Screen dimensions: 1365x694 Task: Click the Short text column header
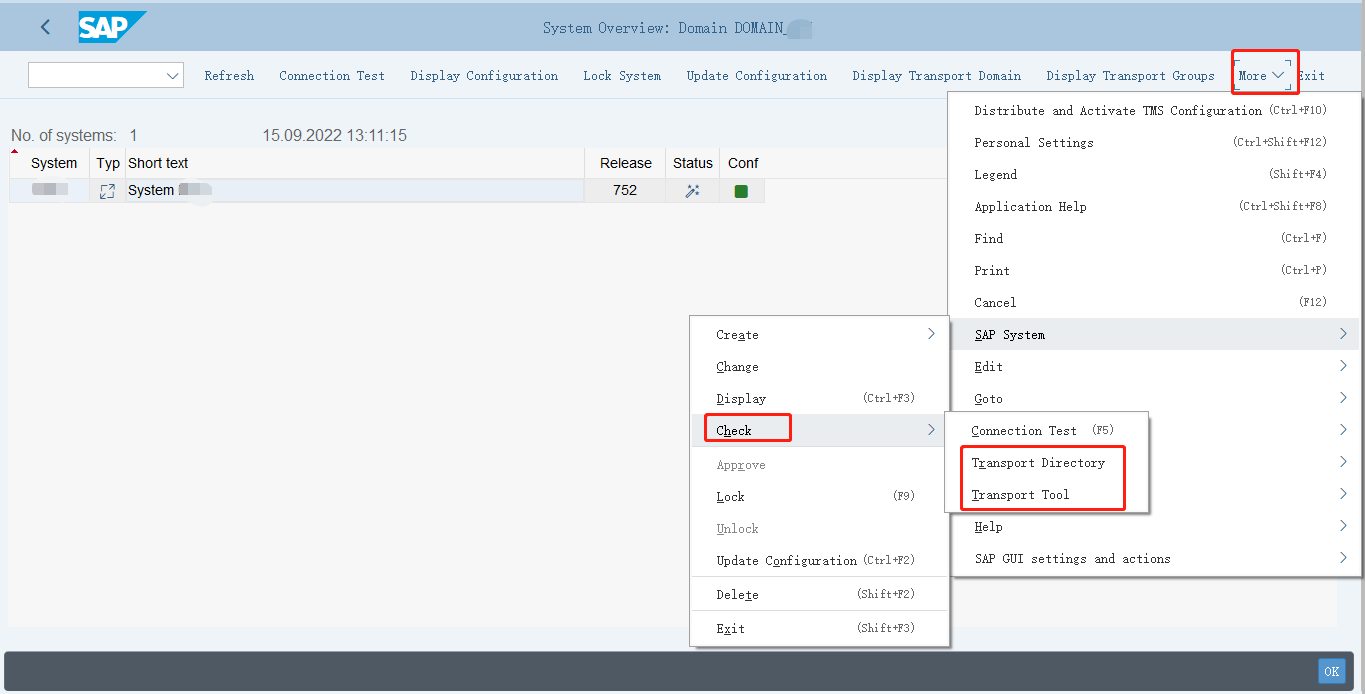click(158, 163)
